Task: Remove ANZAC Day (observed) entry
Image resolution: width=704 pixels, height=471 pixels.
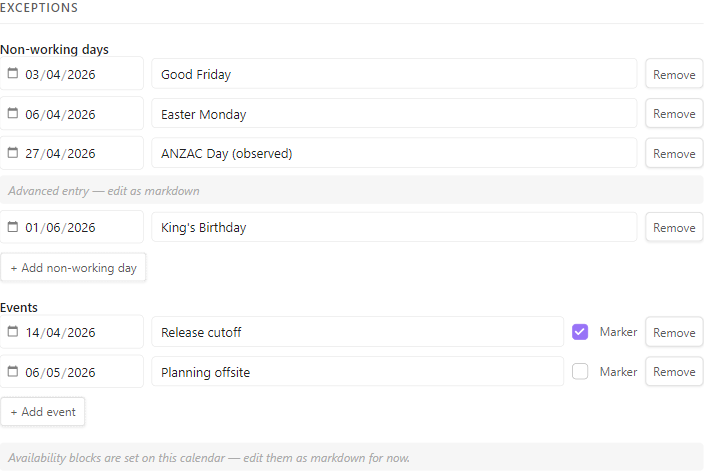Action: [x=674, y=153]
